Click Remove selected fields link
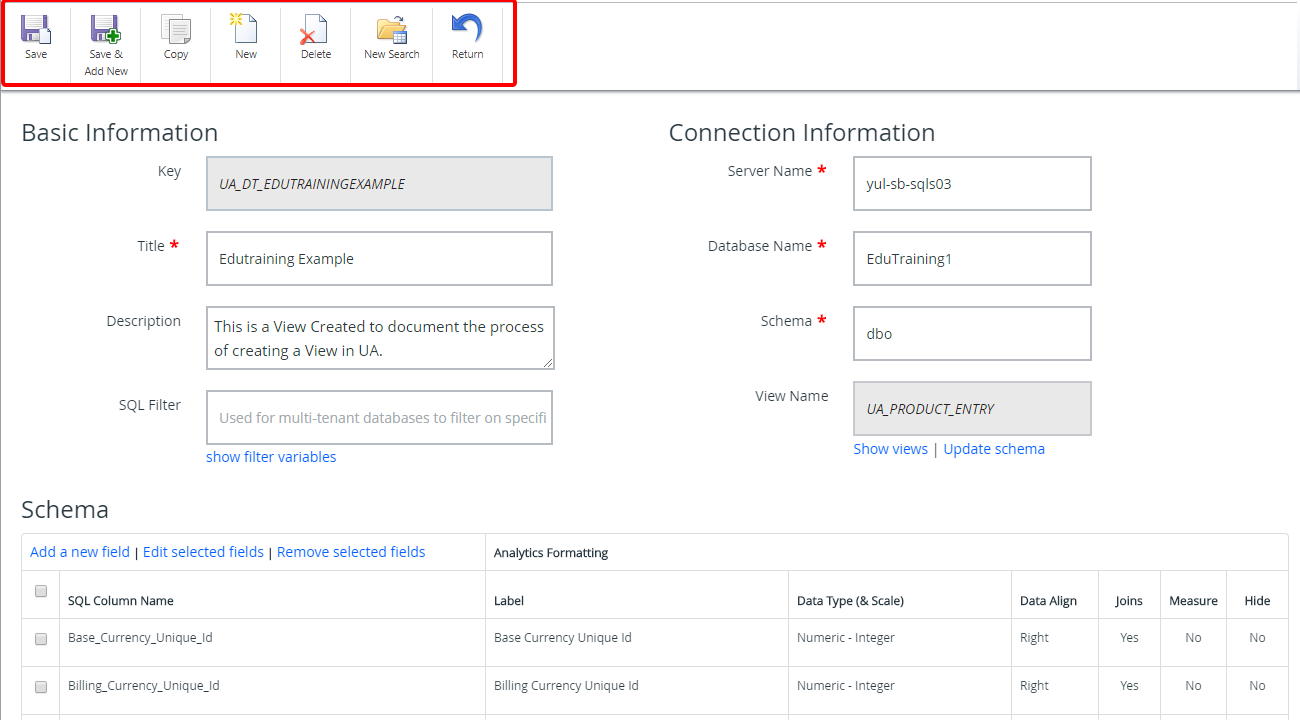The image size is (1300, 720). [x=351, y=552]
